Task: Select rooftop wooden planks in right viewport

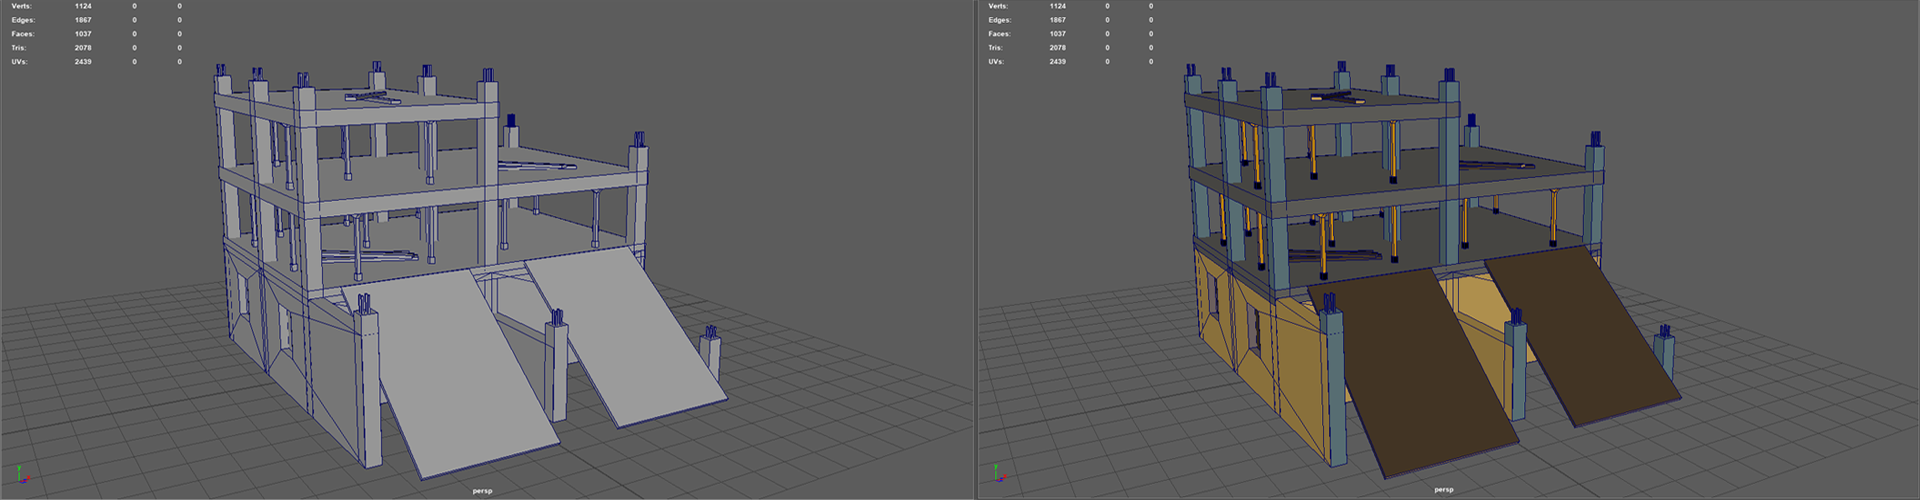Action: pos(1337,98)
